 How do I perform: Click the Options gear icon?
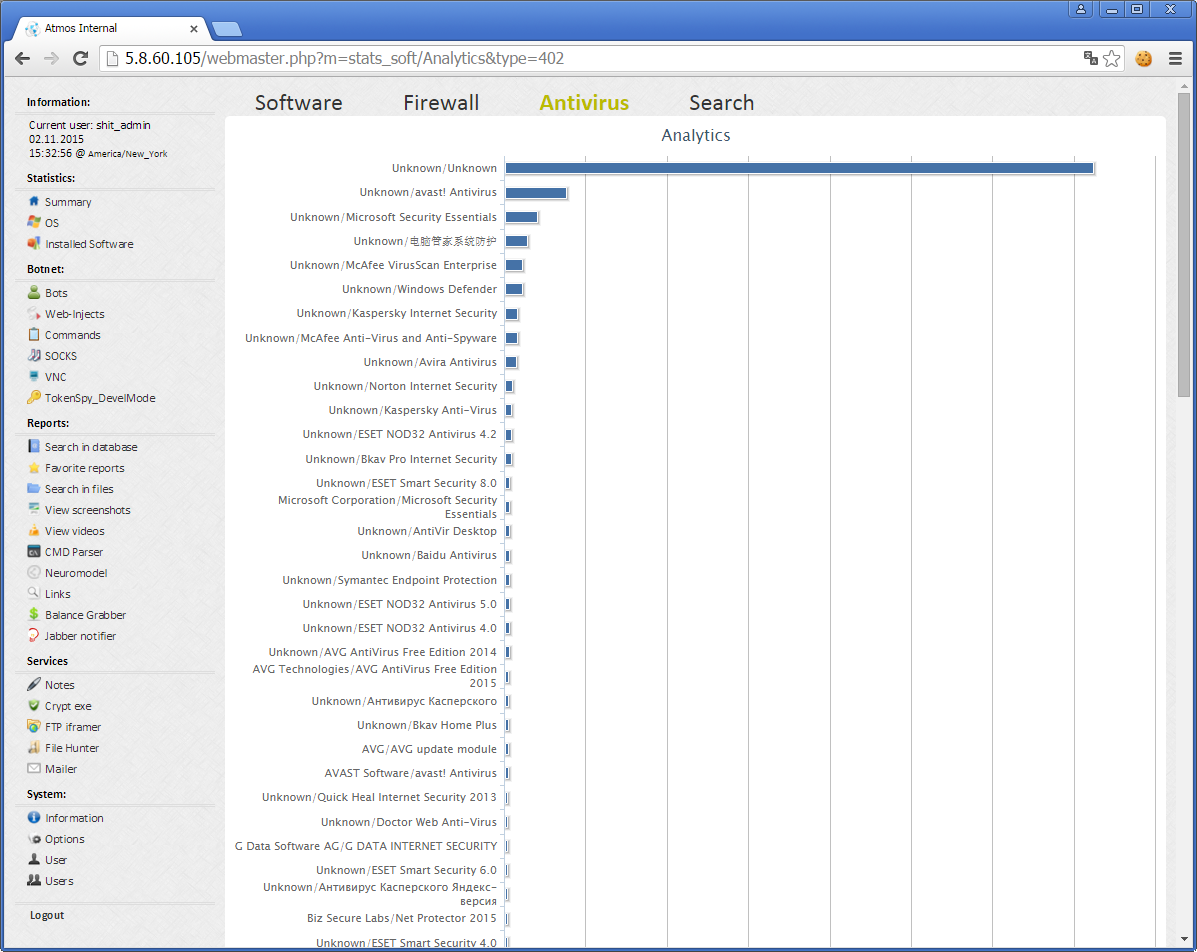pyautogui.click(x=34, y=838)
